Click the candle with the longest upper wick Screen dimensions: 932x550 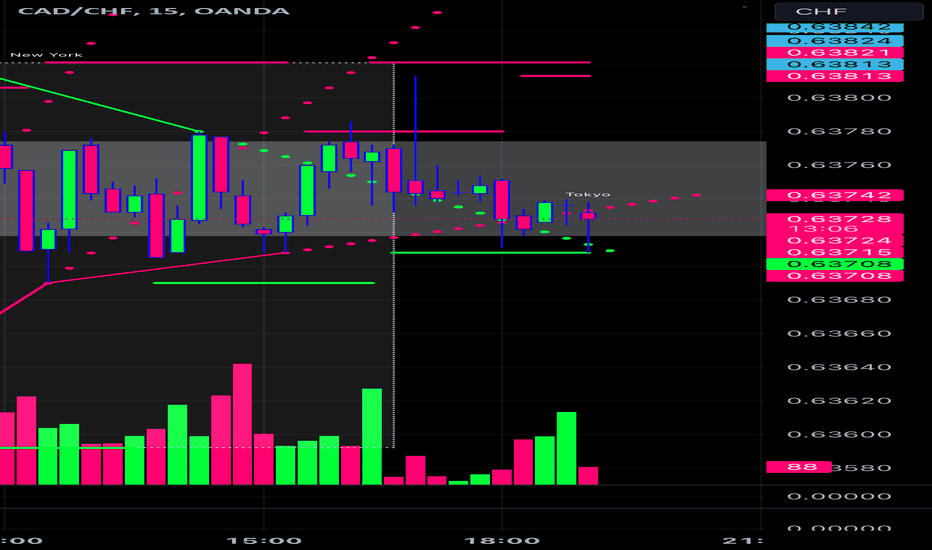[x=415, y=140]
